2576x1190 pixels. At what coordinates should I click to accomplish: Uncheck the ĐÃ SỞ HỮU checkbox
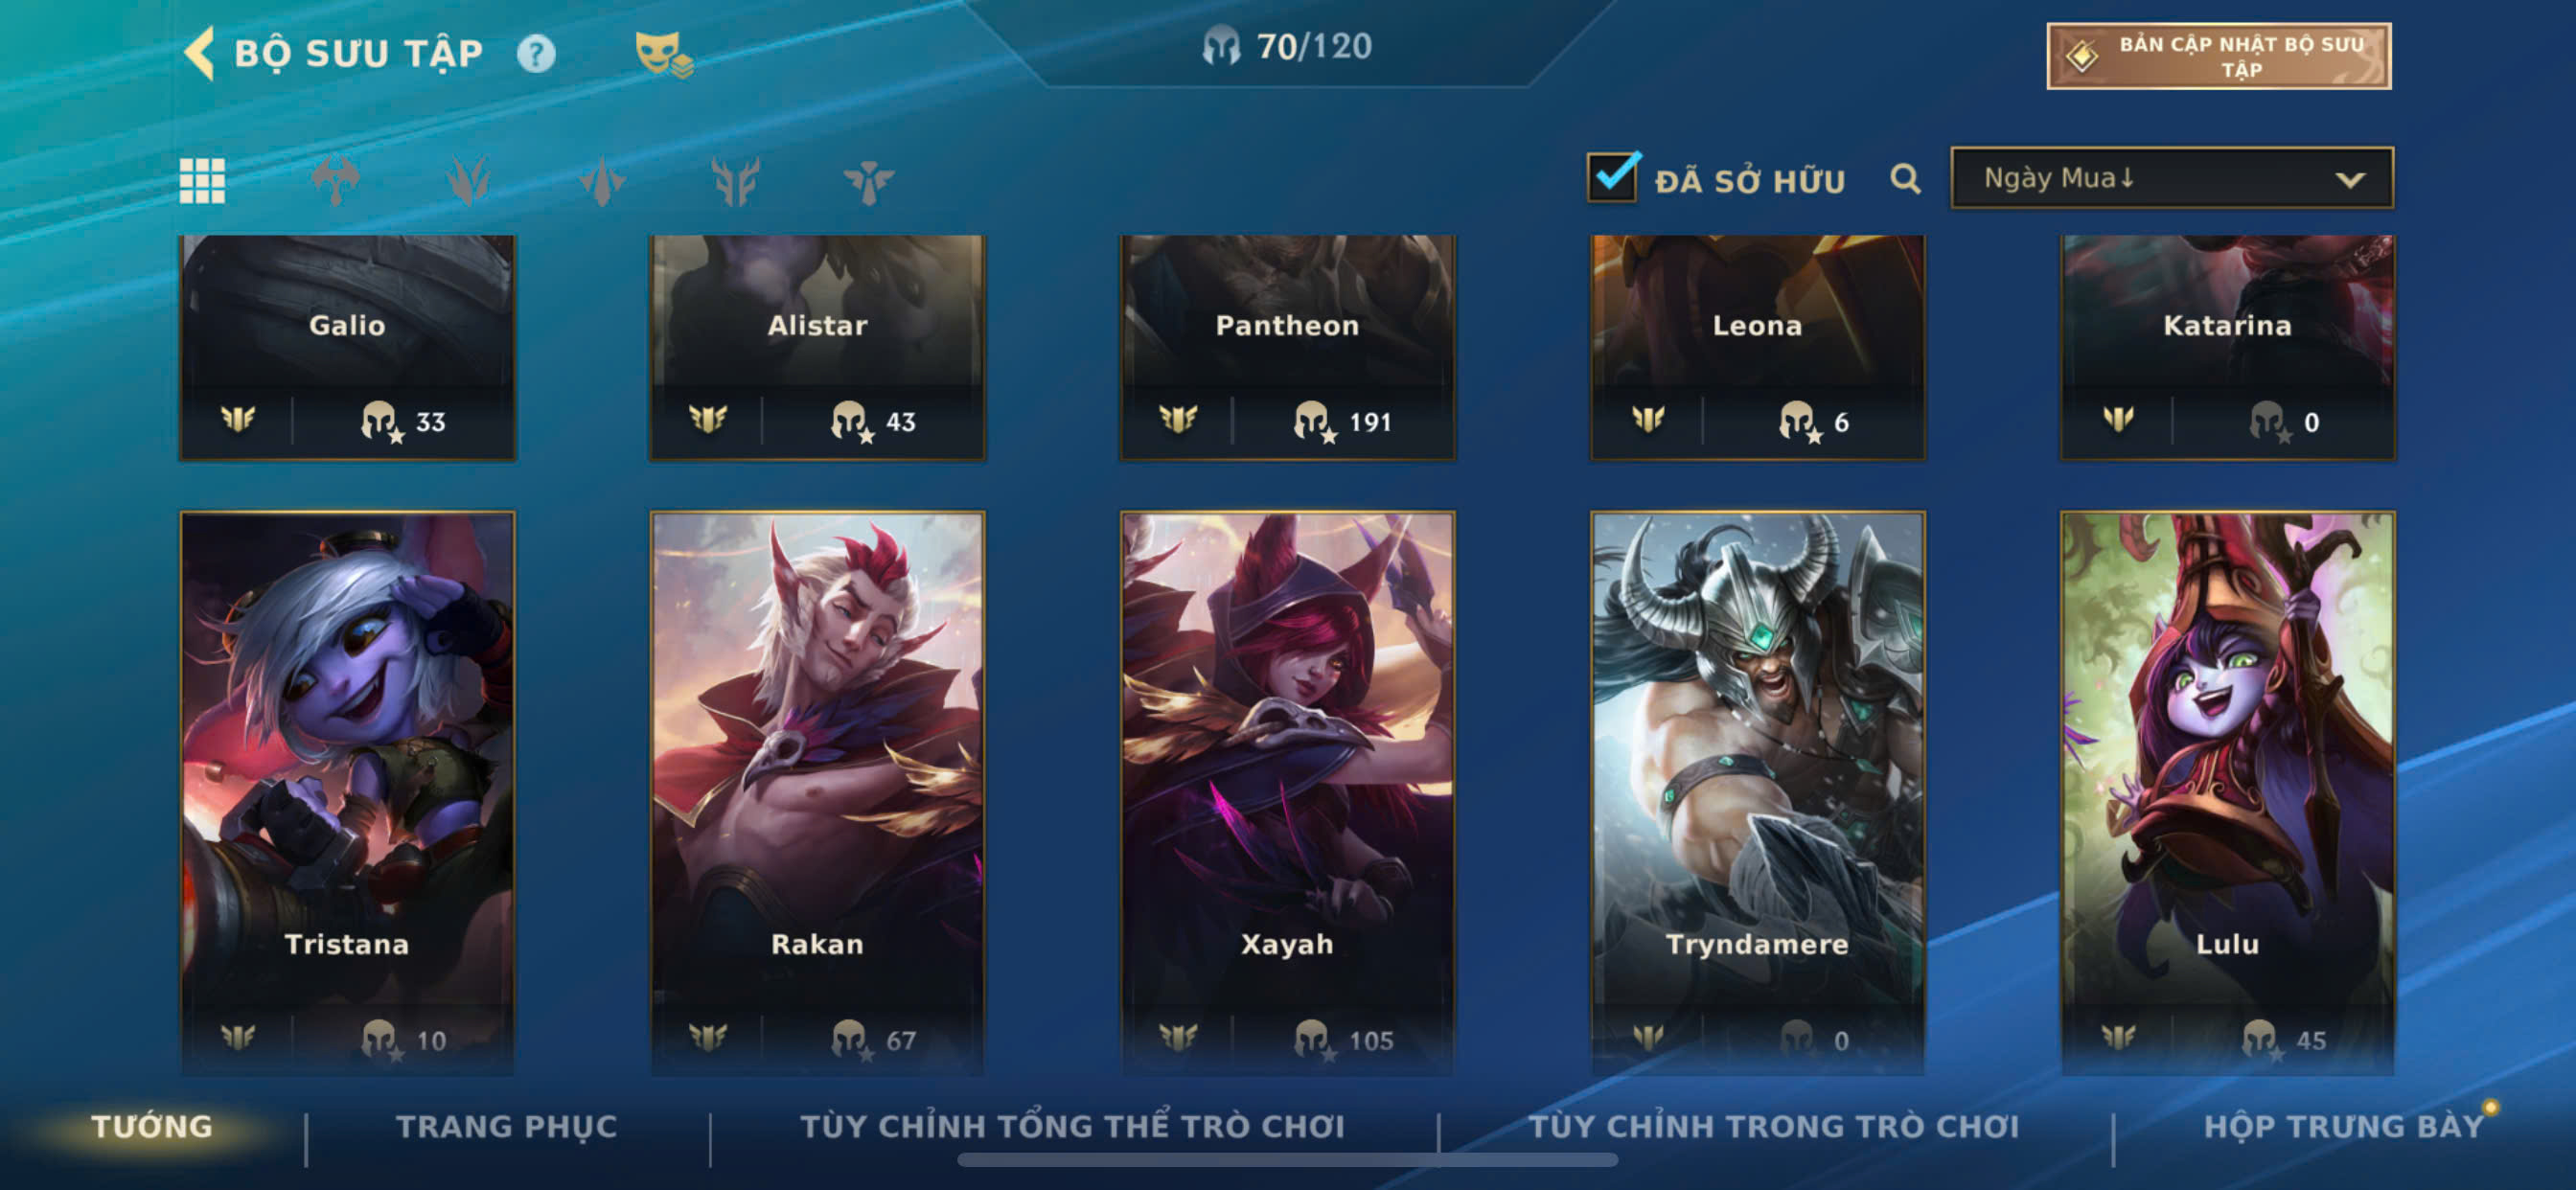(x=1612, y=178)
